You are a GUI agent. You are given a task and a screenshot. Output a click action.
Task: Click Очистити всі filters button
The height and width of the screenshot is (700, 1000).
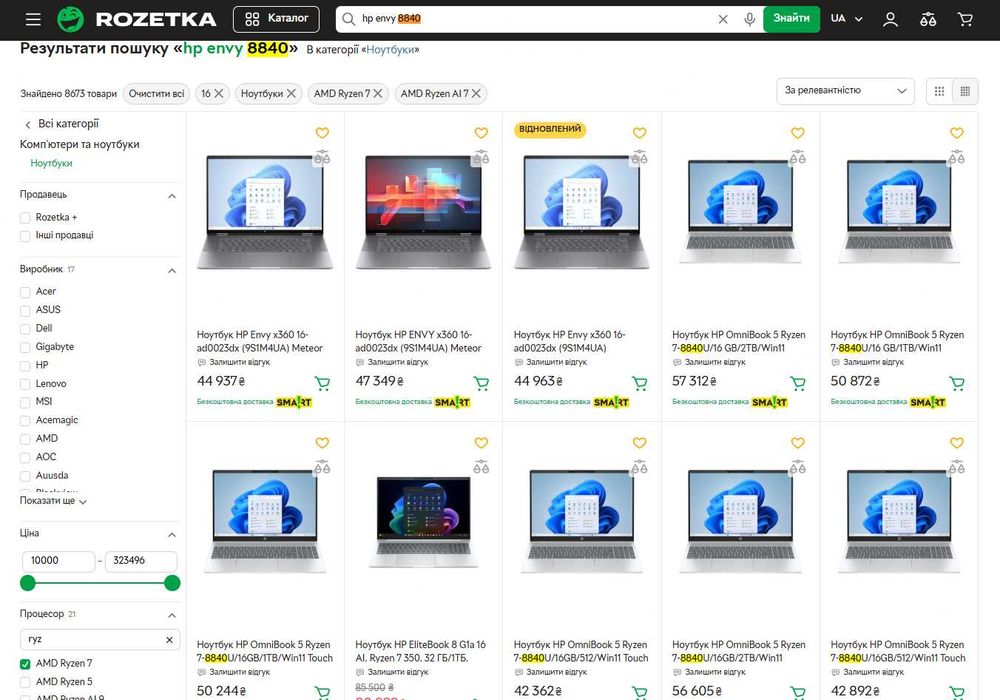pos(156,94)
